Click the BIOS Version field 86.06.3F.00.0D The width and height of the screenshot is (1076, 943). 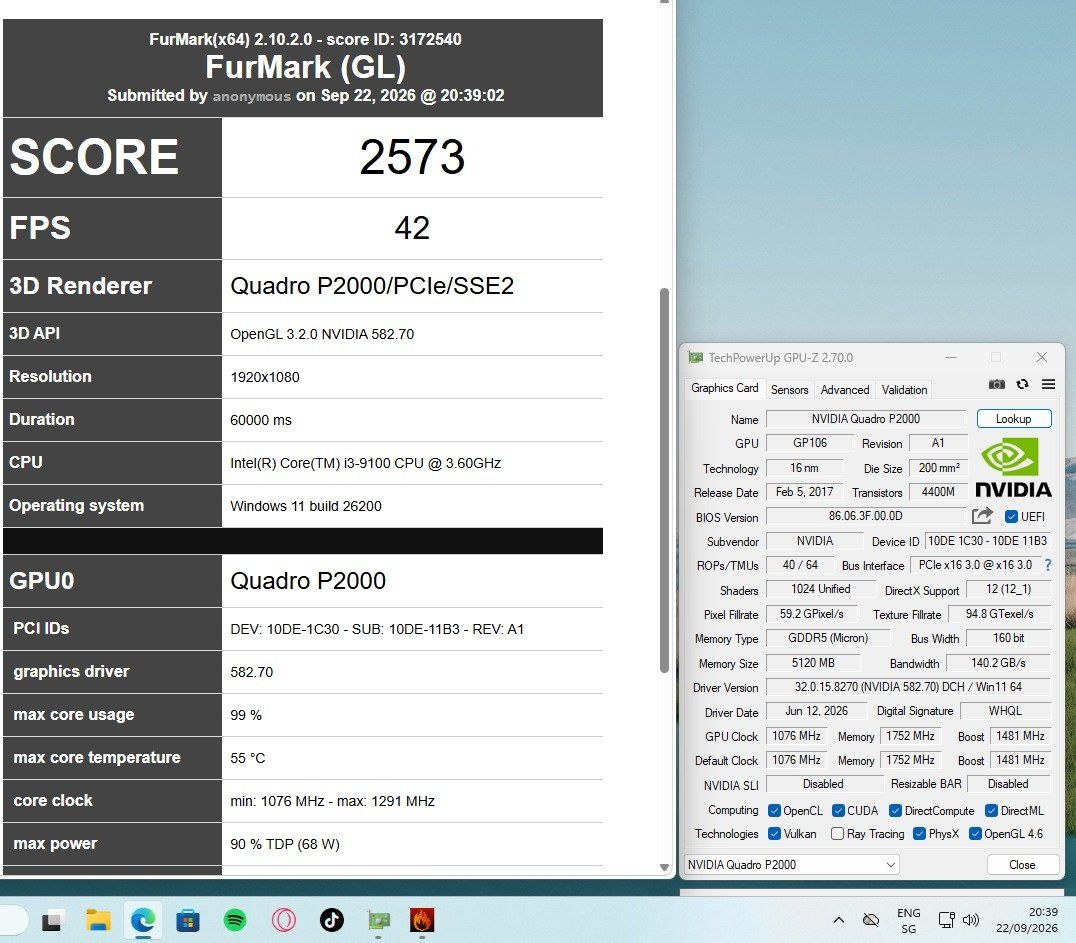865,516
